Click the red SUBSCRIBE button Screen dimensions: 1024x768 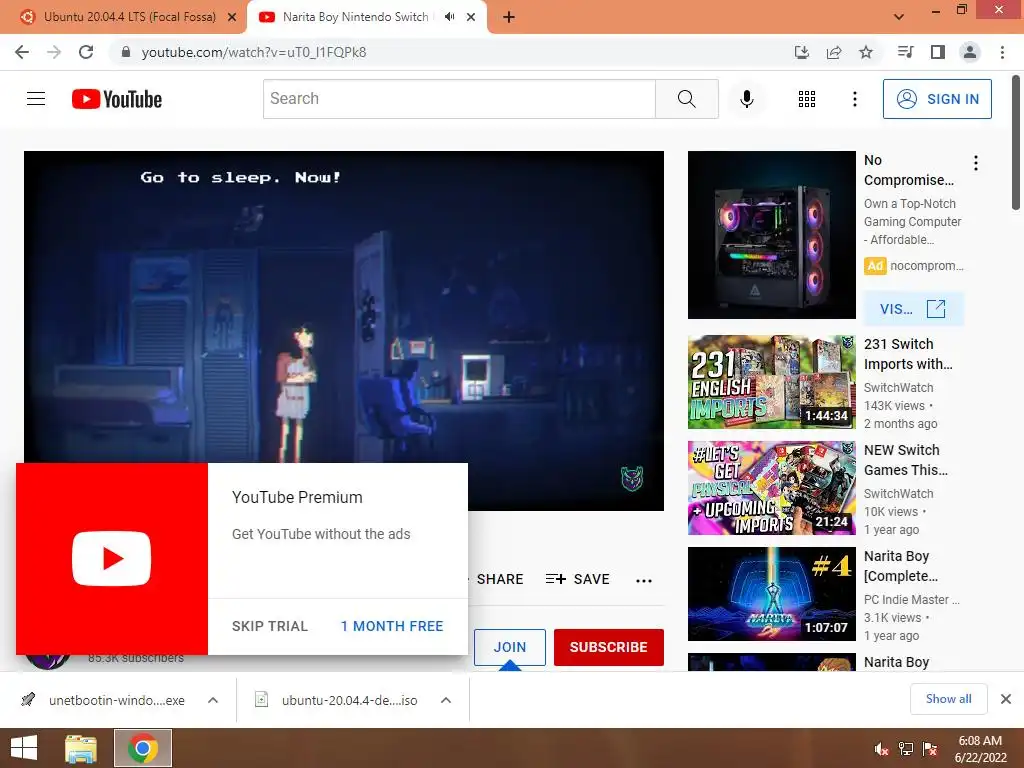[x=609, y=647]
